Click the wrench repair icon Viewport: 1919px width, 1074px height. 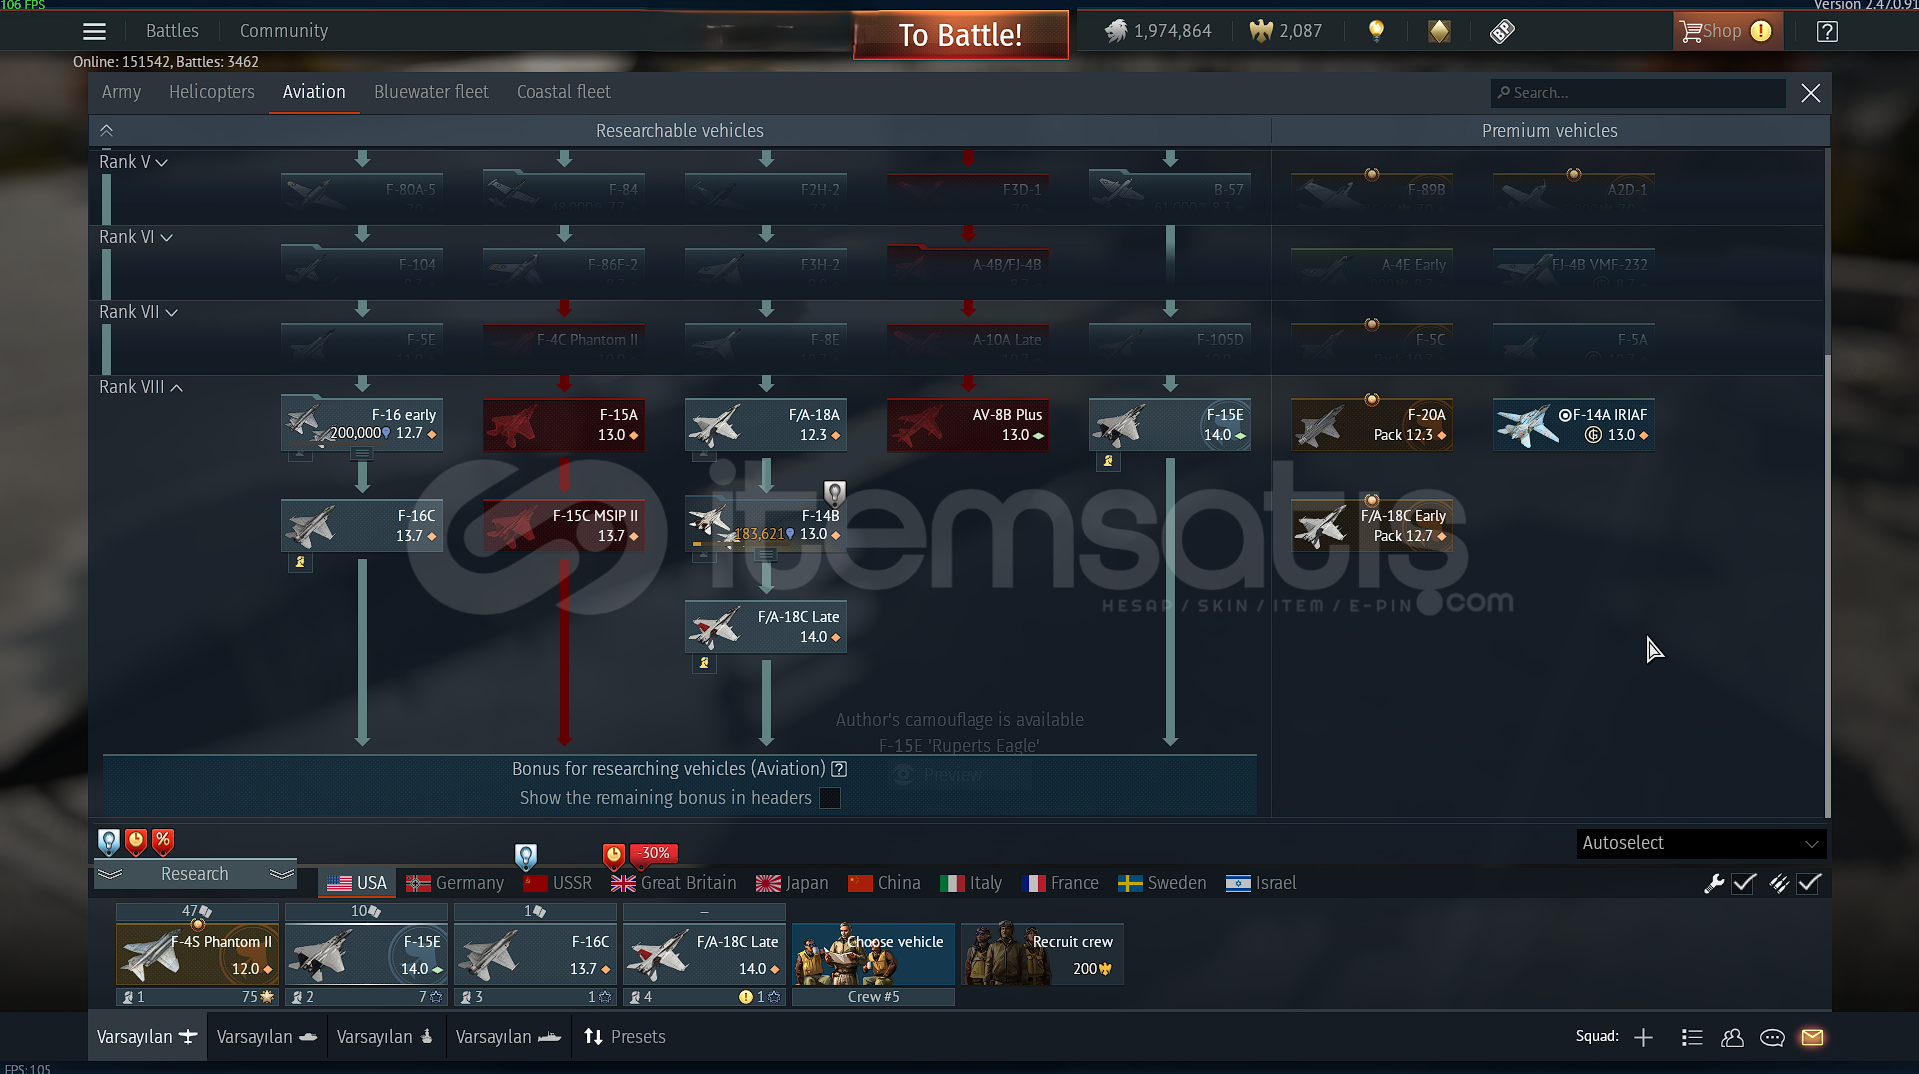coord(1714,883)
